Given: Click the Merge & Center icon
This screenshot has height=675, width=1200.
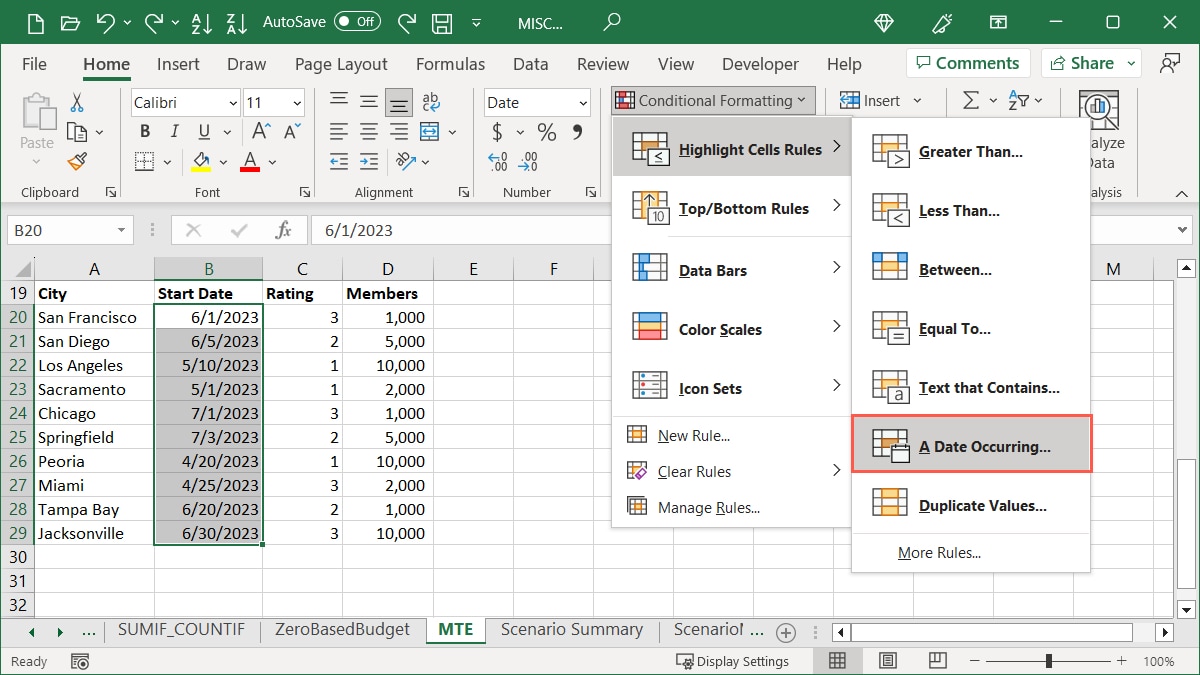Looking at the screenshot, I should point(430,132).
